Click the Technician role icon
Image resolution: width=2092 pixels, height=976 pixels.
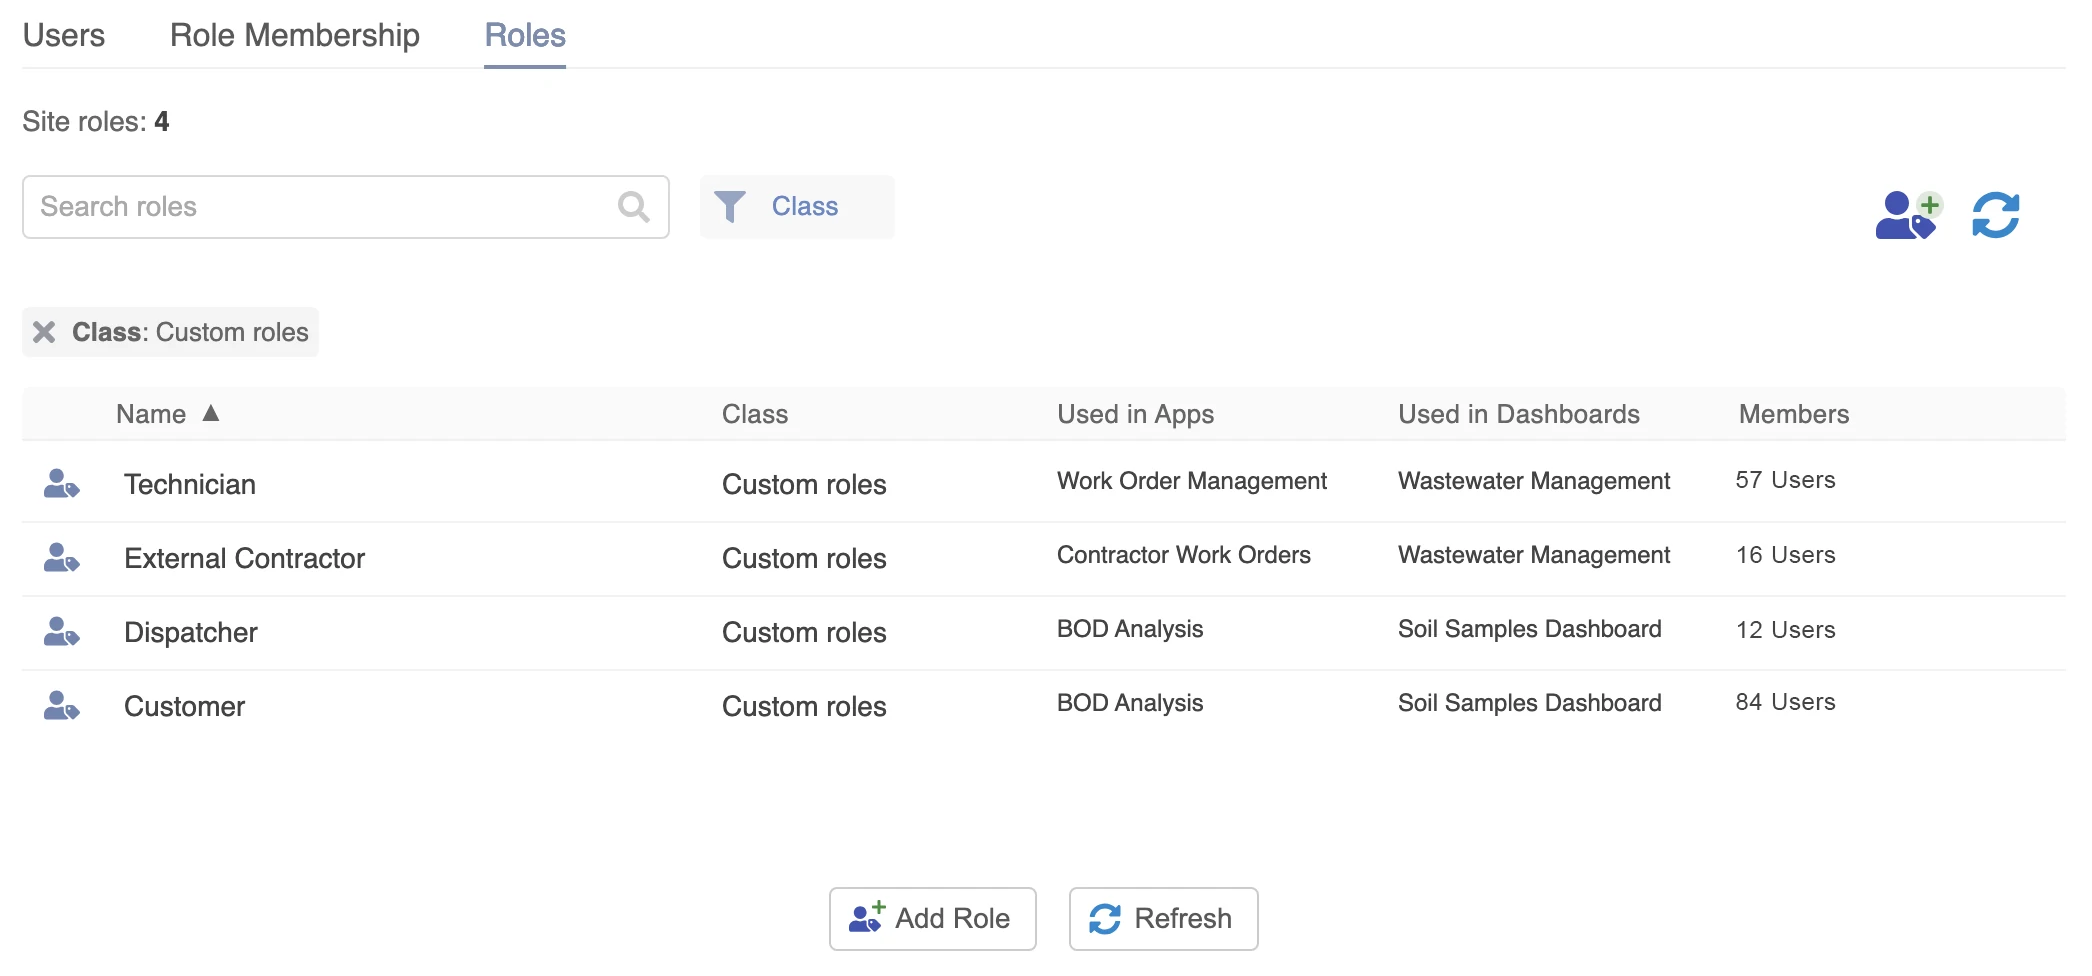pyautogui.click(x=61, y=484)
